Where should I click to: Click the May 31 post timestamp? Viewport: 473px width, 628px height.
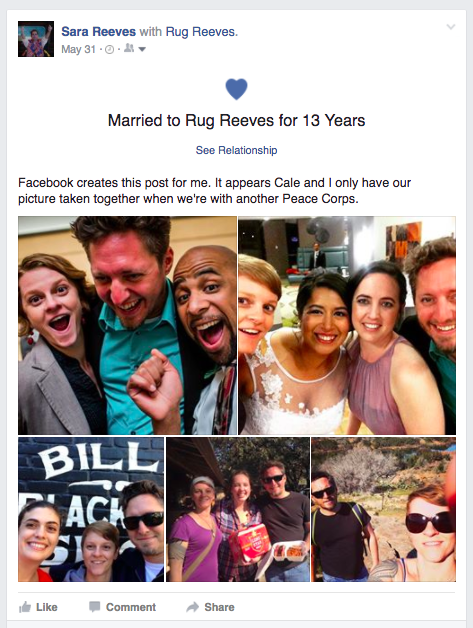click(x=78, y=49)
